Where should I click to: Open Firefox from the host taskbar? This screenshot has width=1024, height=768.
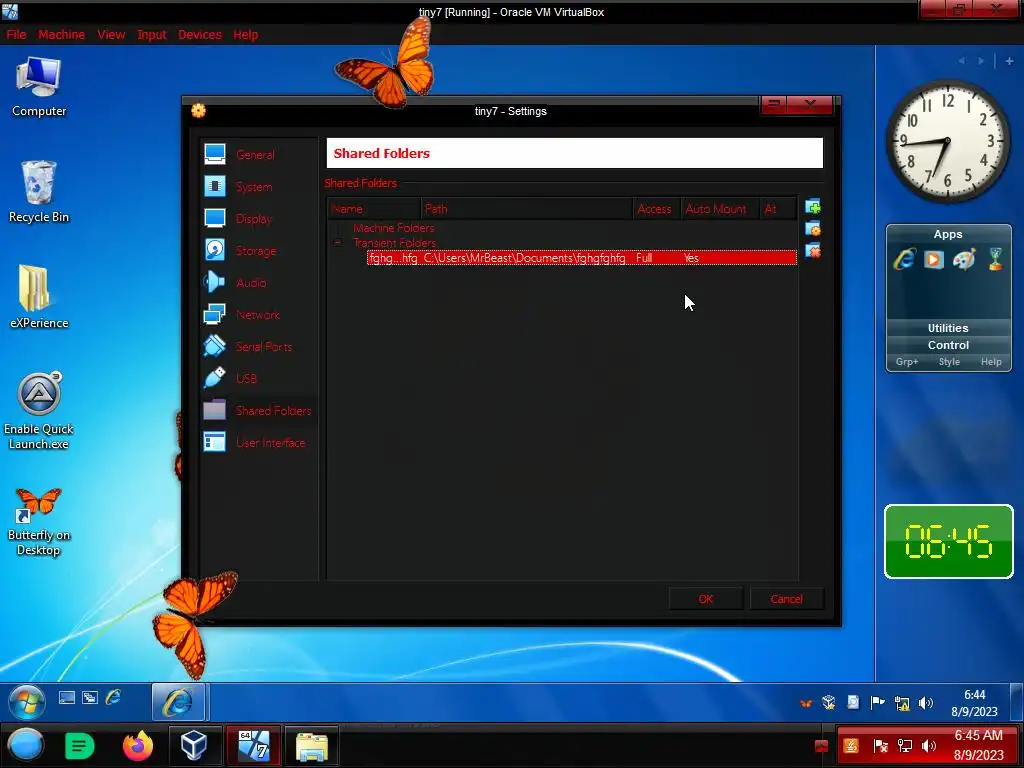click(137, 745)
